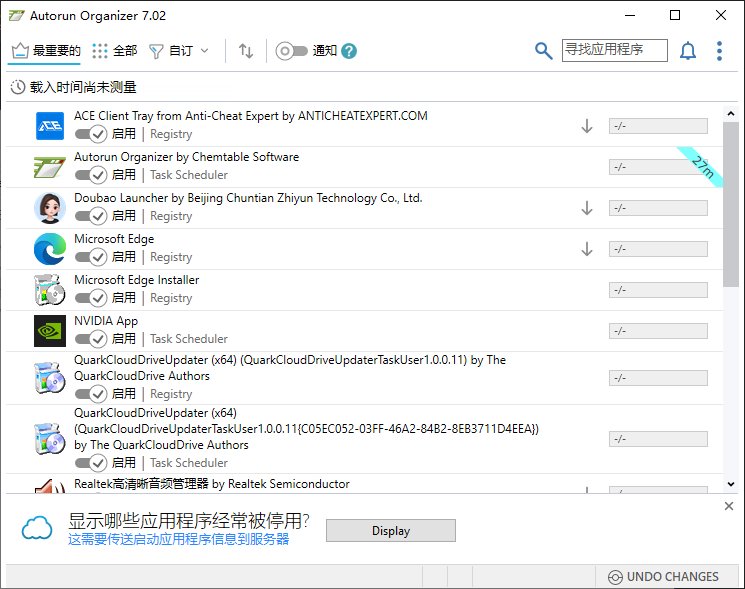Image resolution: width=745 pixels, height=589 pixels.
Task: Click the sort order arrows icon
Action: pos(246,50)
